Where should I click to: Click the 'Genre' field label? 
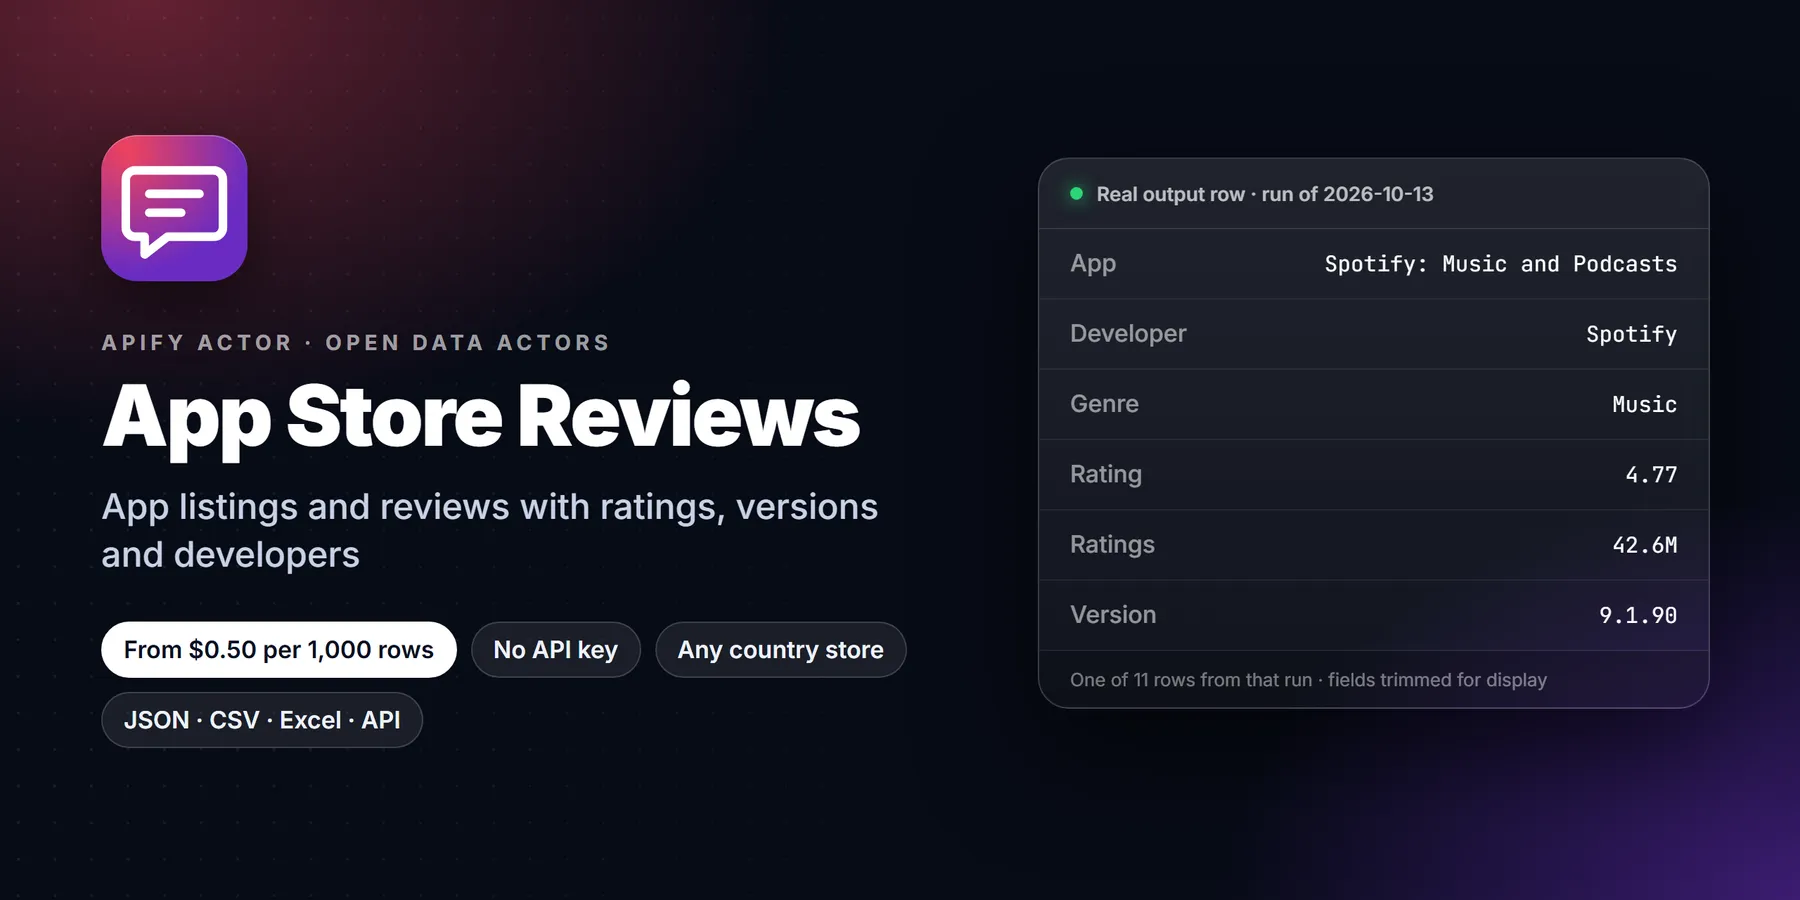pos(1104,404)
